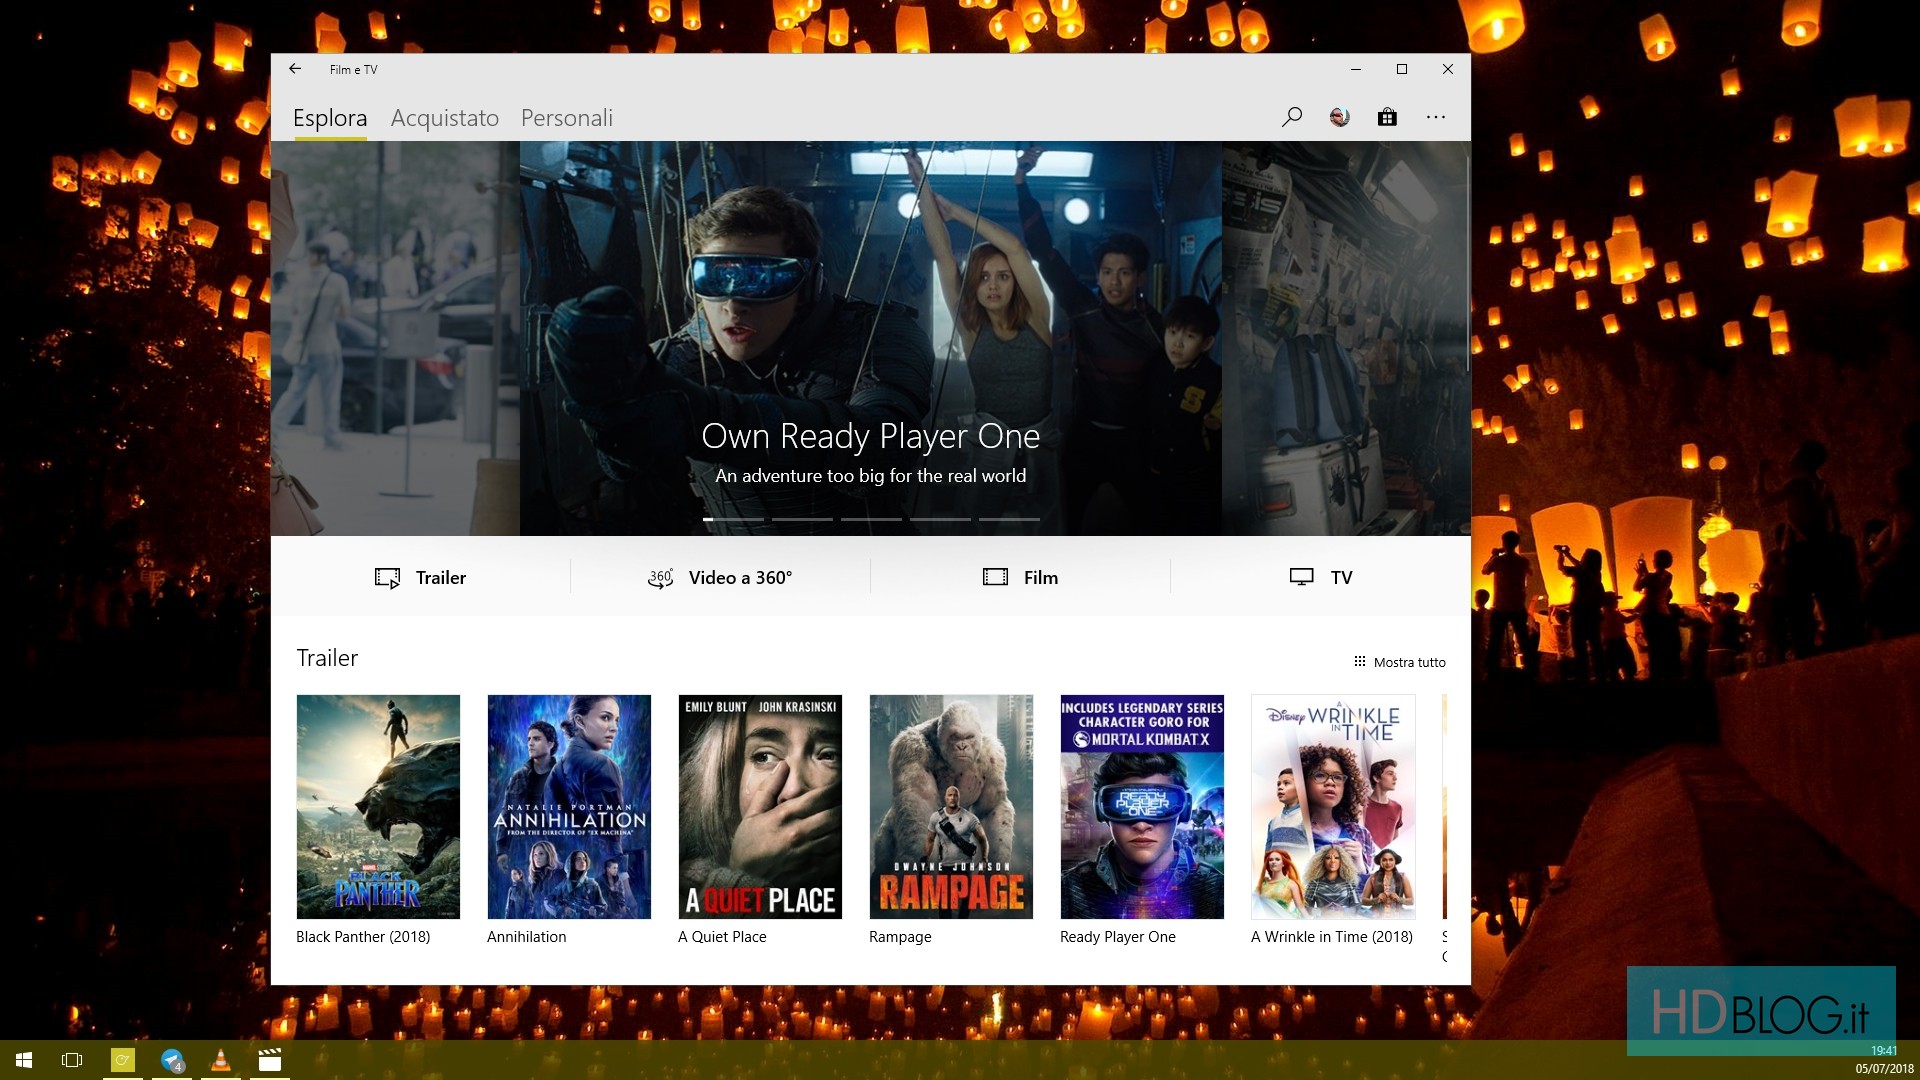Select the third carousel indicator dash
1920x1080 pixels.
pos(871,519)
